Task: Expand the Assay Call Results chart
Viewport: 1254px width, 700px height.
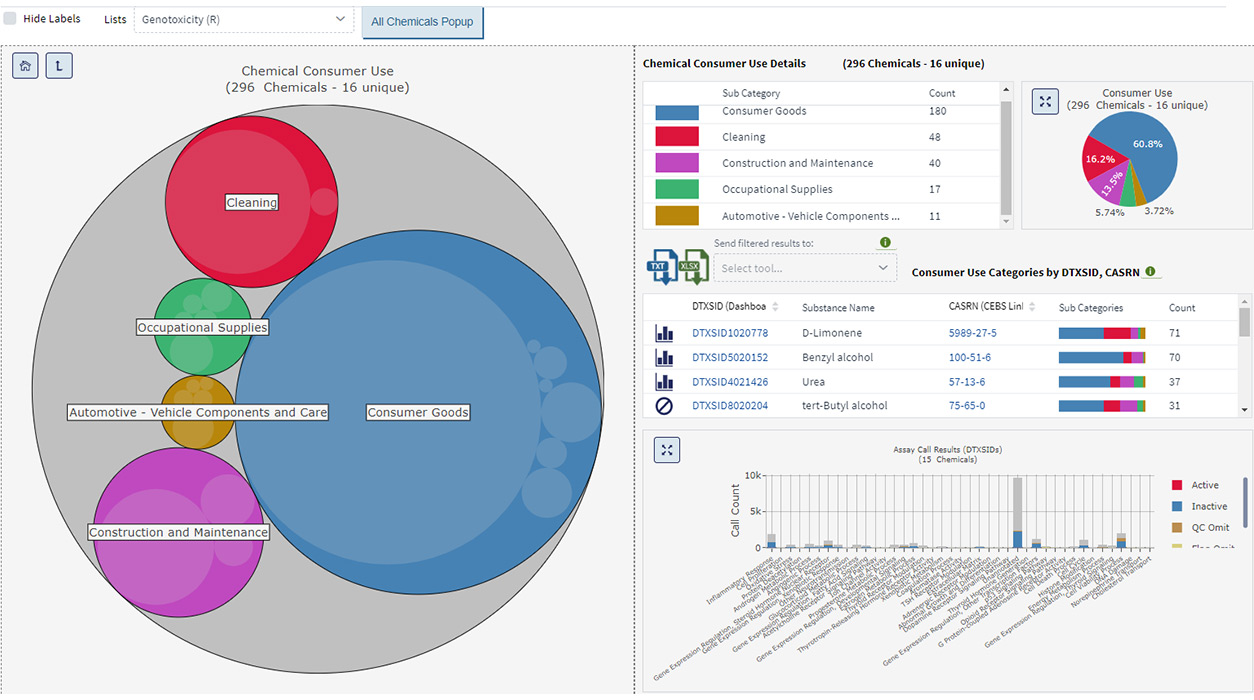Action: tap(667, 450)
